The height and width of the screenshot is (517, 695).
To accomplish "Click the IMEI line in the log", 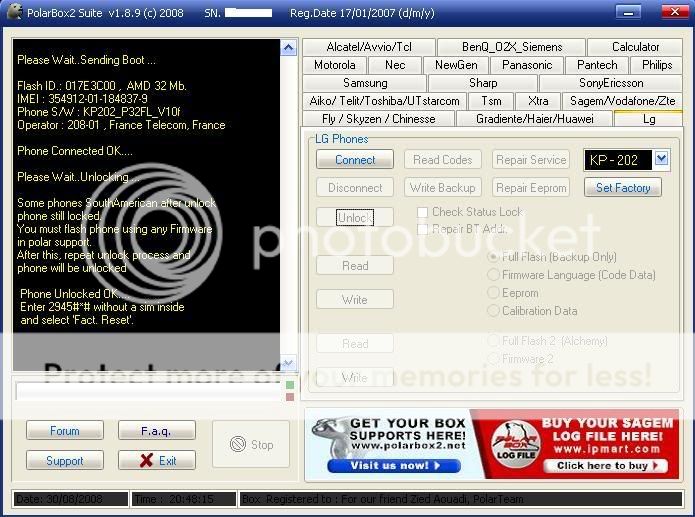I will click(x=82, y=98).
